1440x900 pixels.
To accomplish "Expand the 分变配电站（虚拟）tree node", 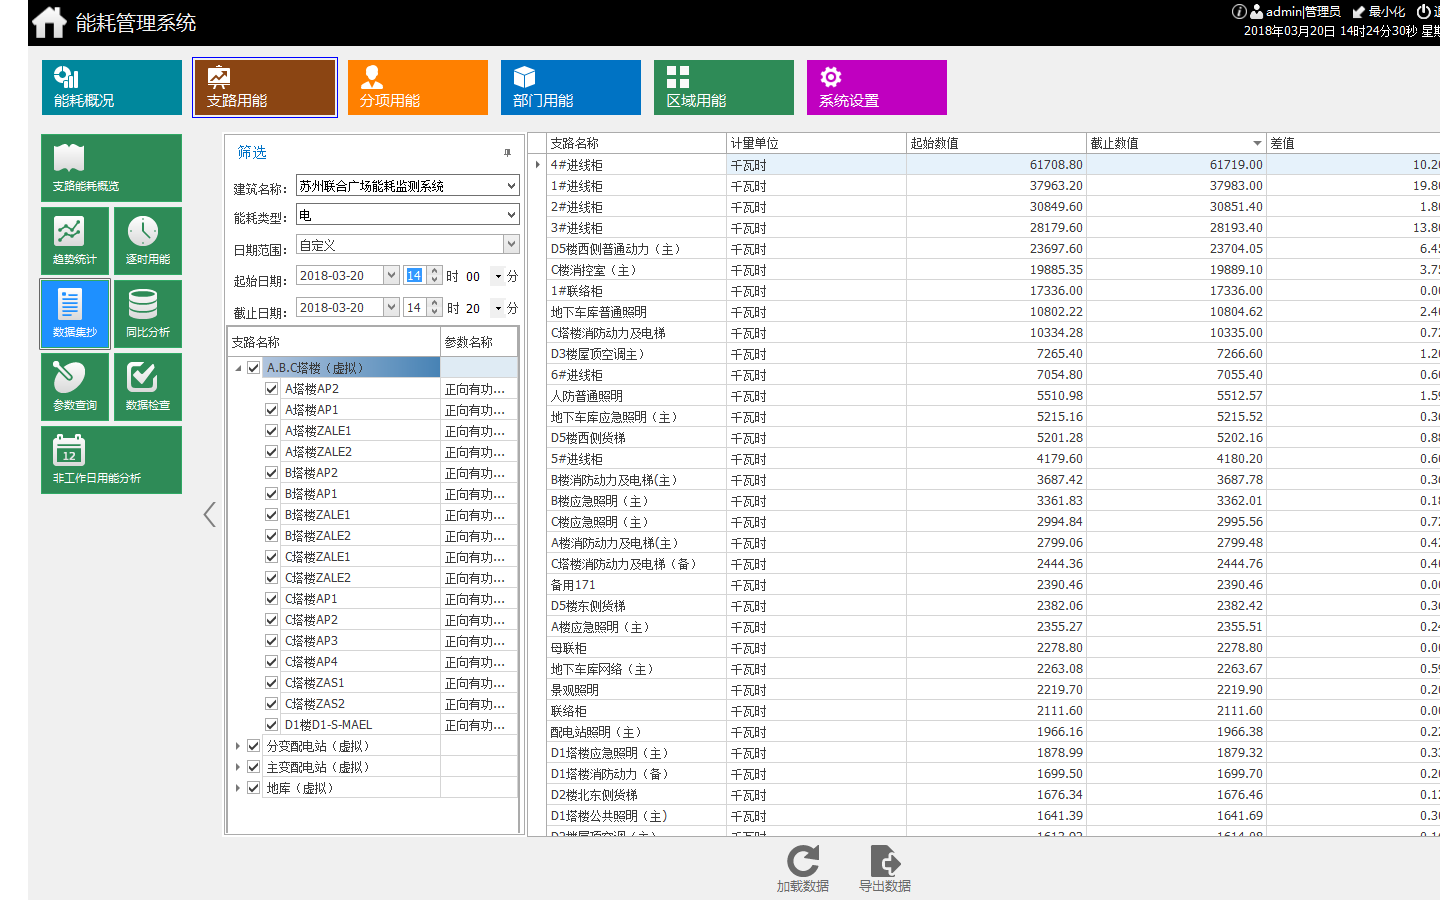I will [238, 746].
